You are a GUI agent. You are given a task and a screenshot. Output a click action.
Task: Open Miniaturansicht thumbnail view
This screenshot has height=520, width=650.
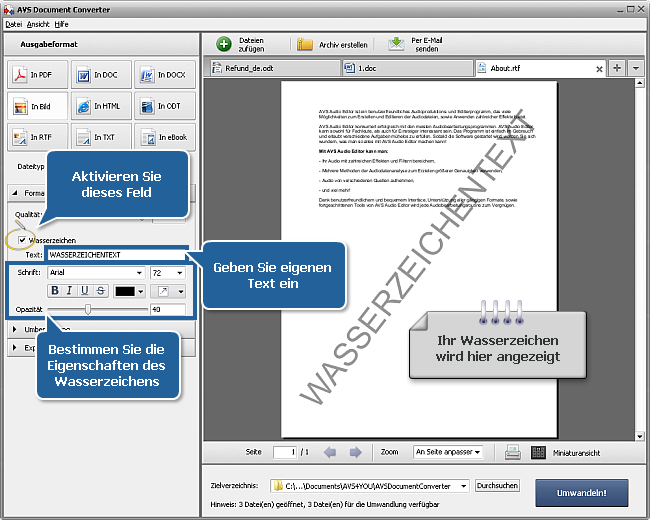pos(566,453)
